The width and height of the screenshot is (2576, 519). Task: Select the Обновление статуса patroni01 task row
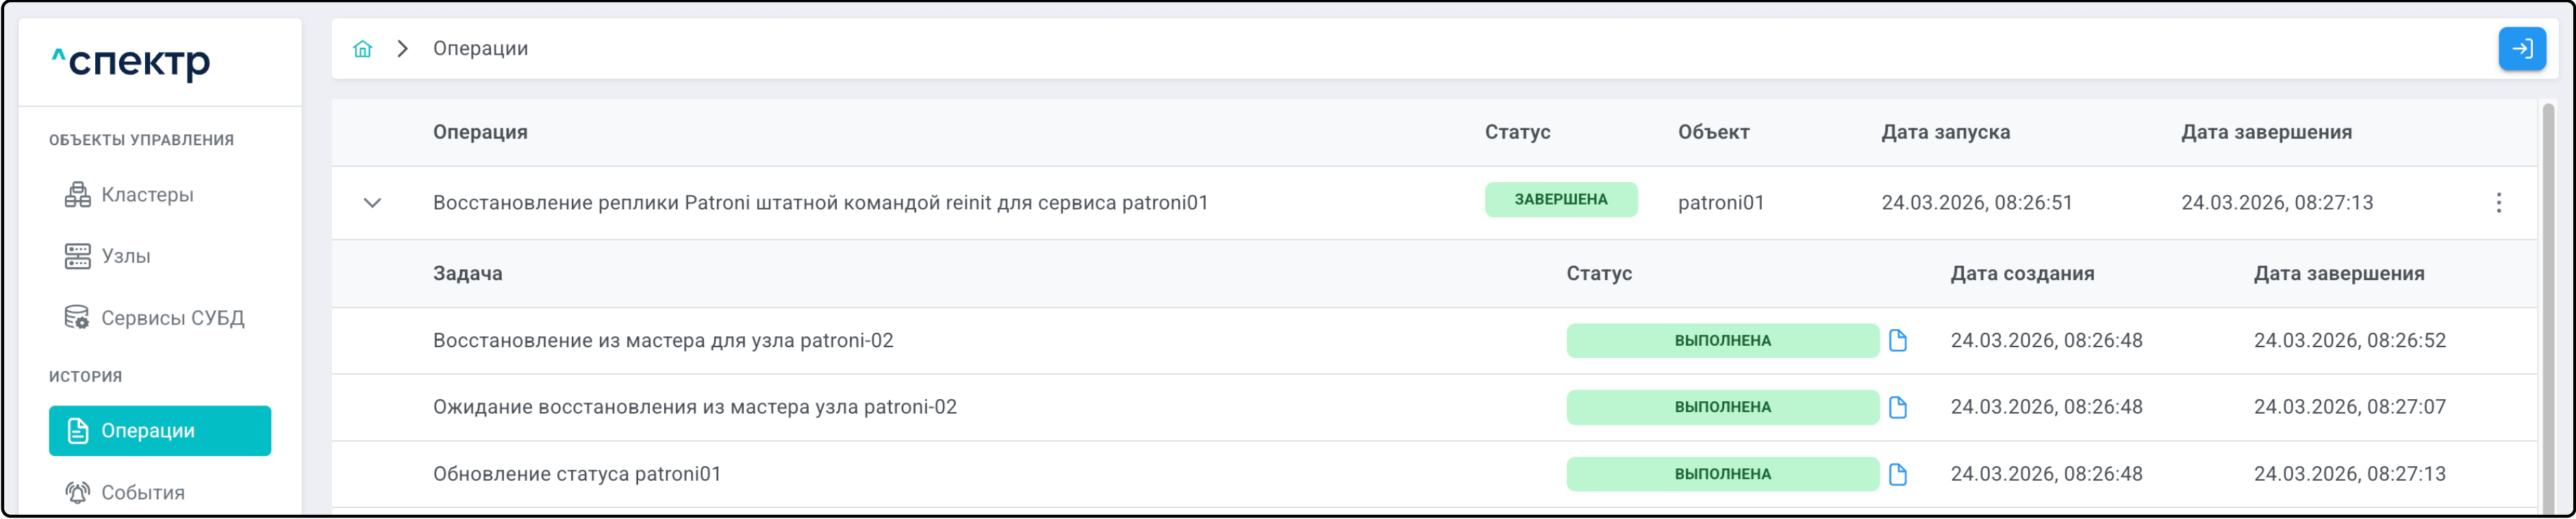[x=577, y=475]
